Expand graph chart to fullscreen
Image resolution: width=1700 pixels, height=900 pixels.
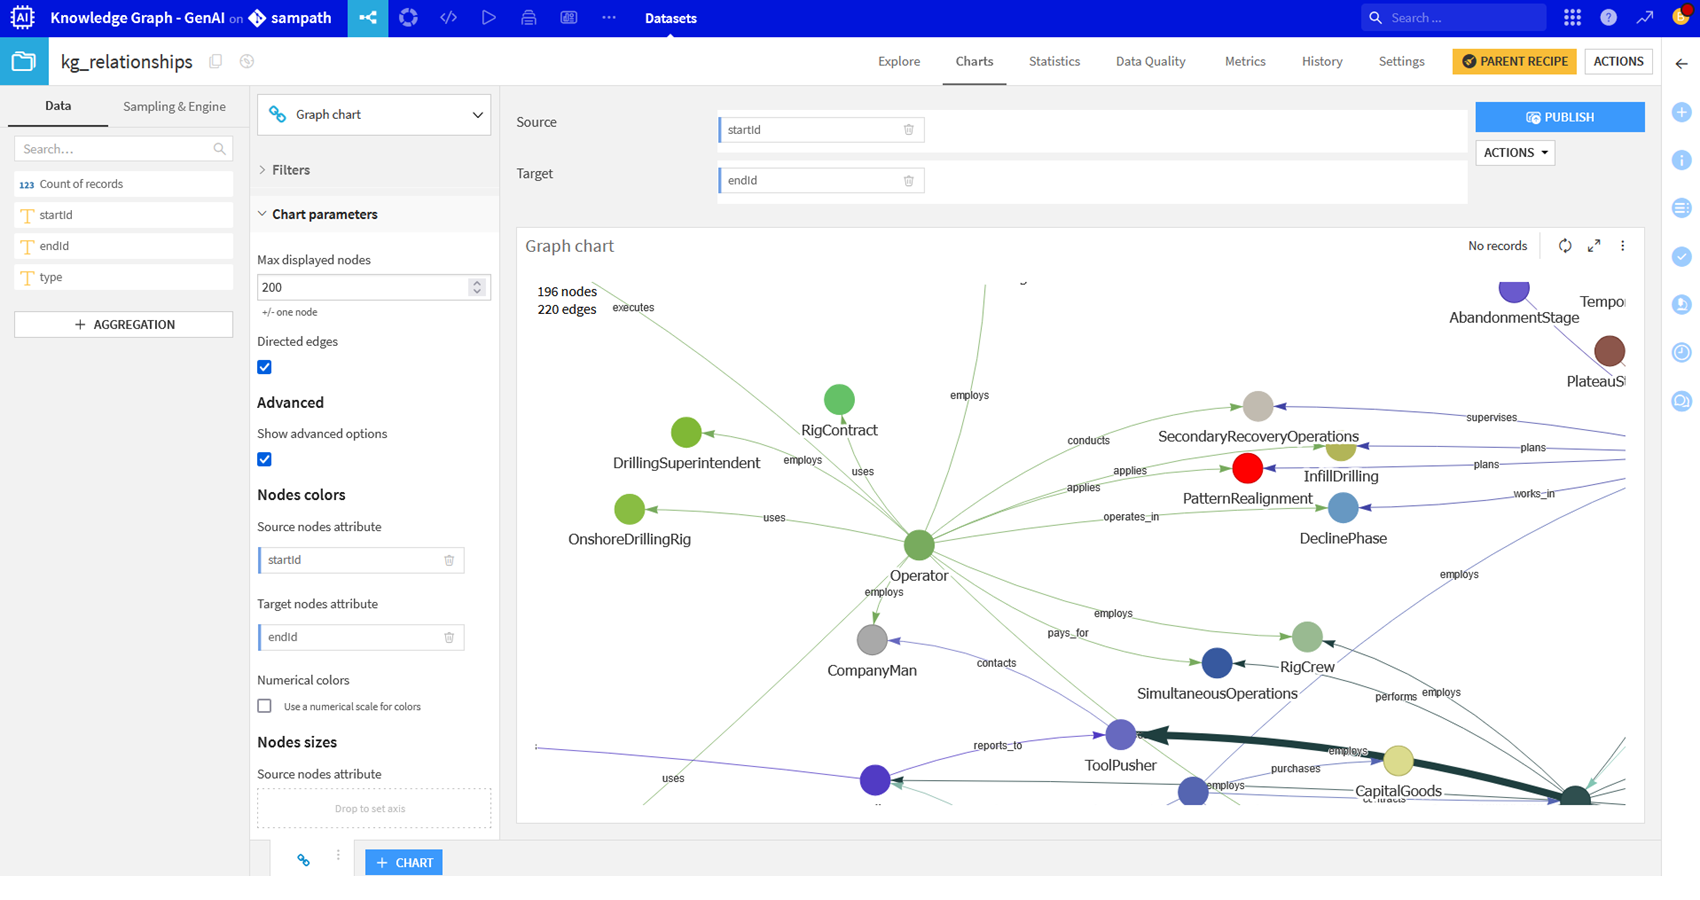click(1594, 246)
